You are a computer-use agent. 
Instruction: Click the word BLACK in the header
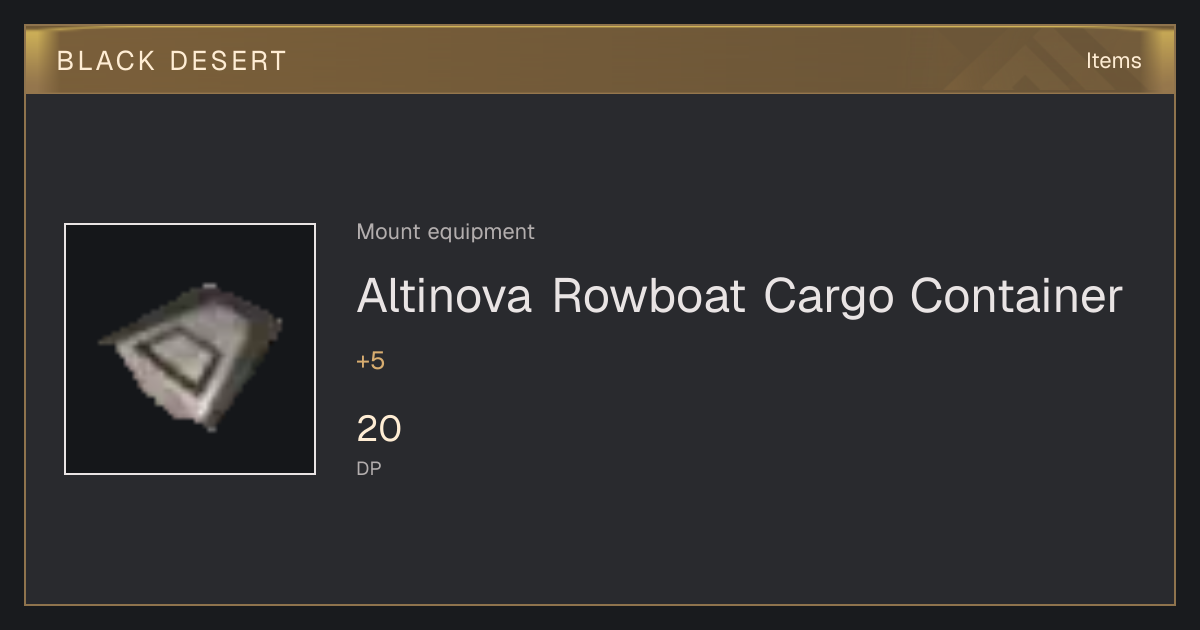click(x=105, y=61)
